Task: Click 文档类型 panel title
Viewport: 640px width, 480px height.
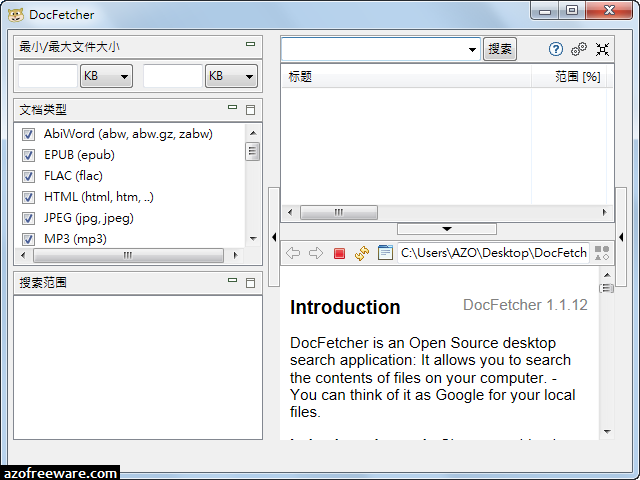Action: point(43,109)
